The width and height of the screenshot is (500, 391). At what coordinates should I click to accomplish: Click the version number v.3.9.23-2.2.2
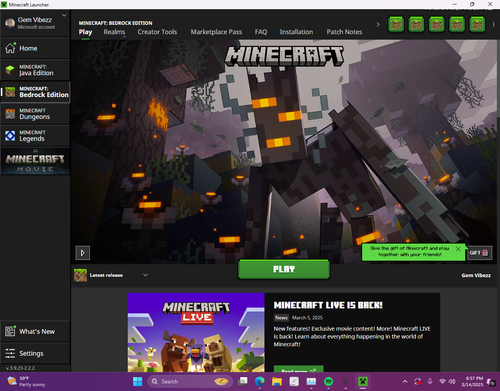(x=20, y=368)
